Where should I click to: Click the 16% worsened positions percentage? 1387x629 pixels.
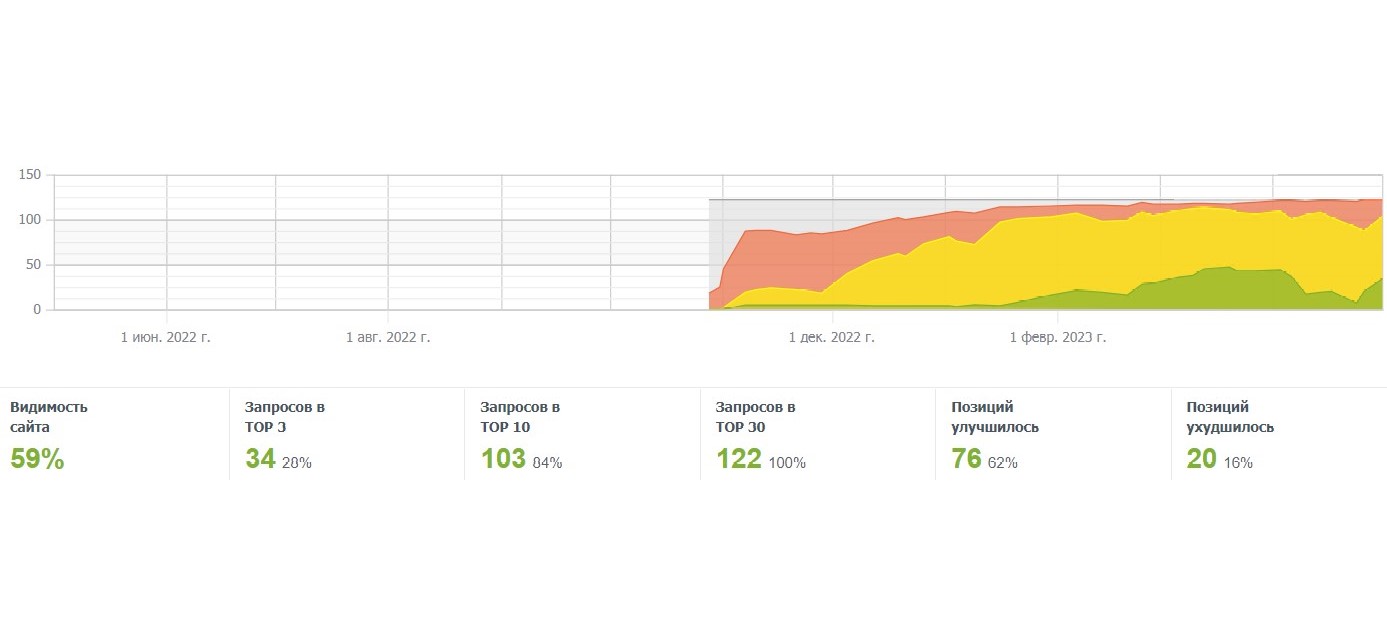coord(1238,463)
